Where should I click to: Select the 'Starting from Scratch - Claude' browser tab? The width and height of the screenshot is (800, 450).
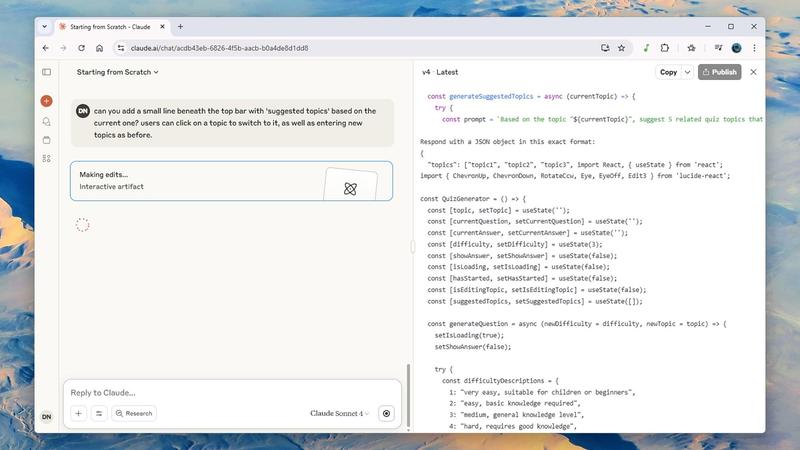click(x=112, y=26)
